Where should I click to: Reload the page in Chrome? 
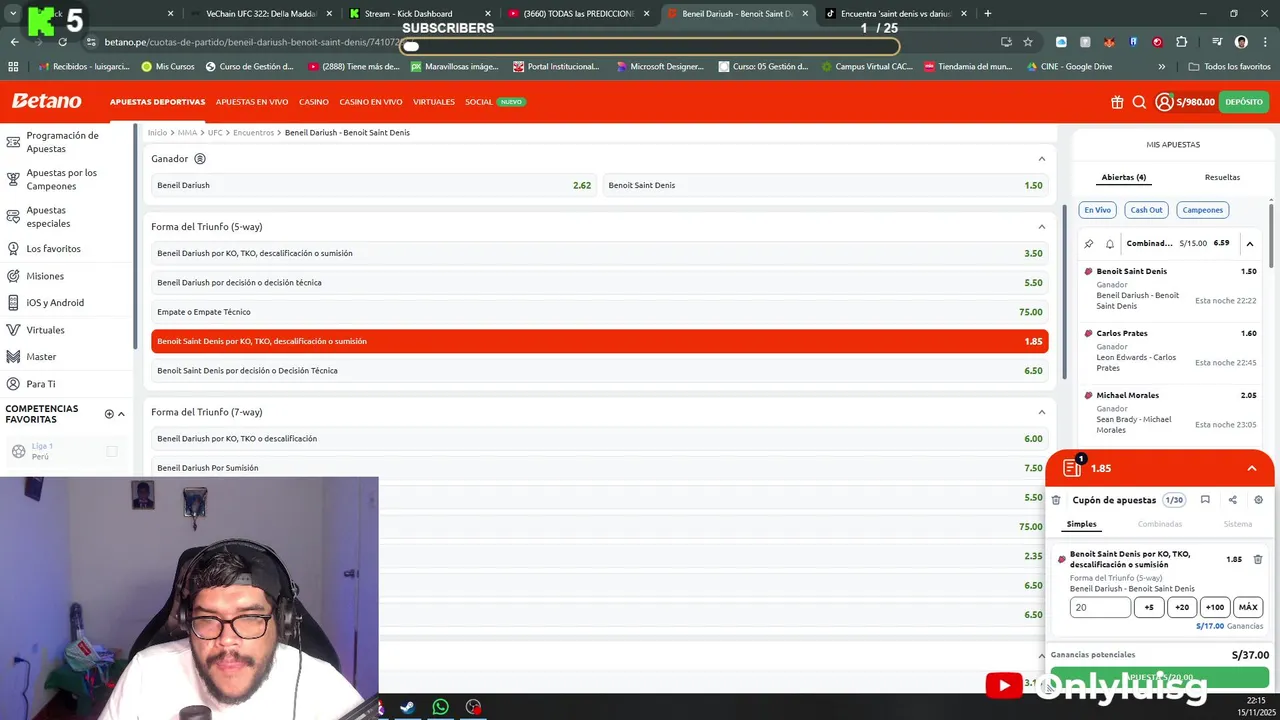pyautogui.click(x=62, y=42)
